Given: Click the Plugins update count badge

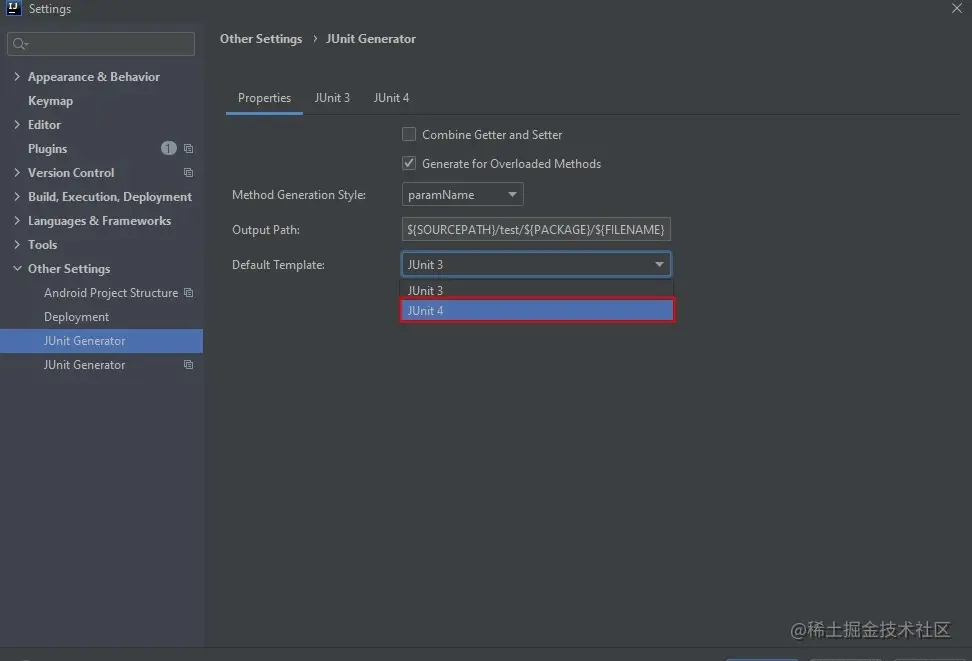Looking at the screenshot, I should (168, 149).
